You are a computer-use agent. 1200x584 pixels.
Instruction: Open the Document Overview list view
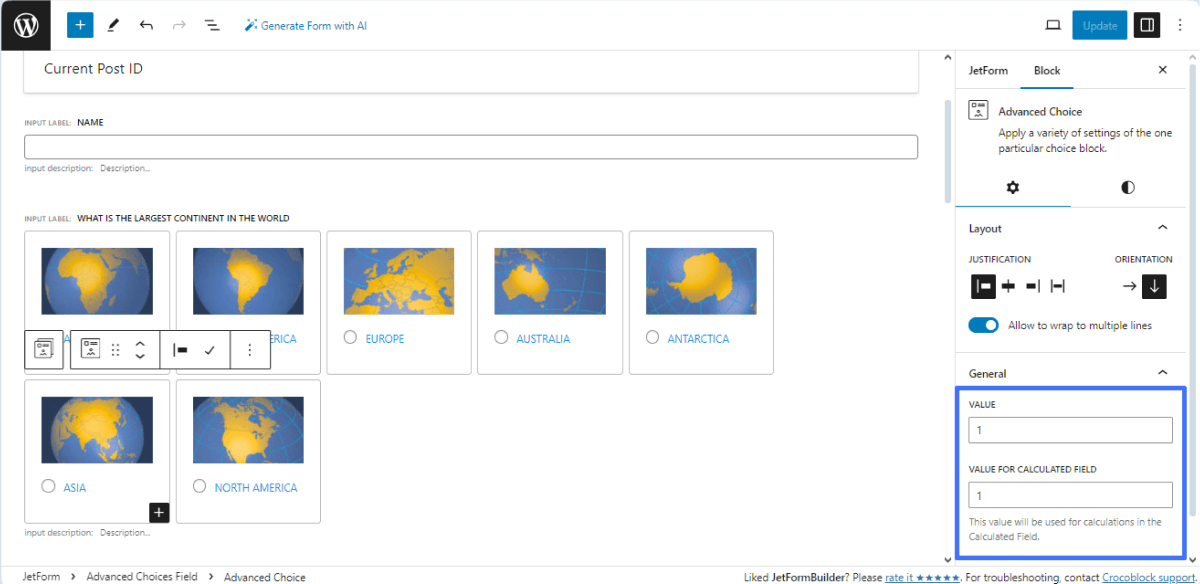click(212, 25)
